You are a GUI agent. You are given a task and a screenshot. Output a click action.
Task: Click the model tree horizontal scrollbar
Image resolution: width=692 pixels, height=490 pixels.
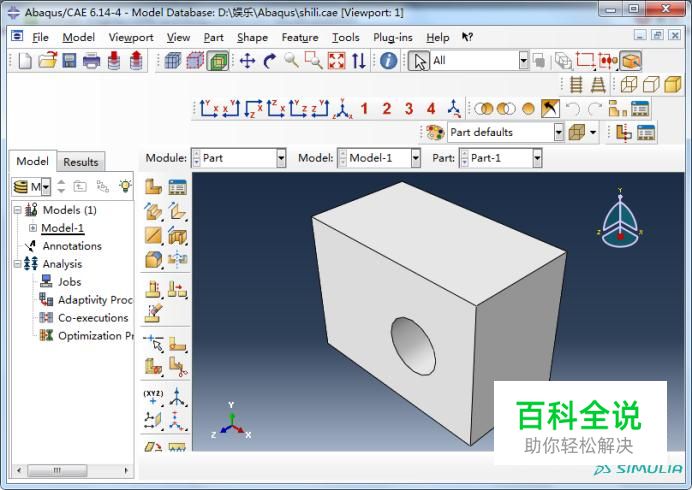57,471
